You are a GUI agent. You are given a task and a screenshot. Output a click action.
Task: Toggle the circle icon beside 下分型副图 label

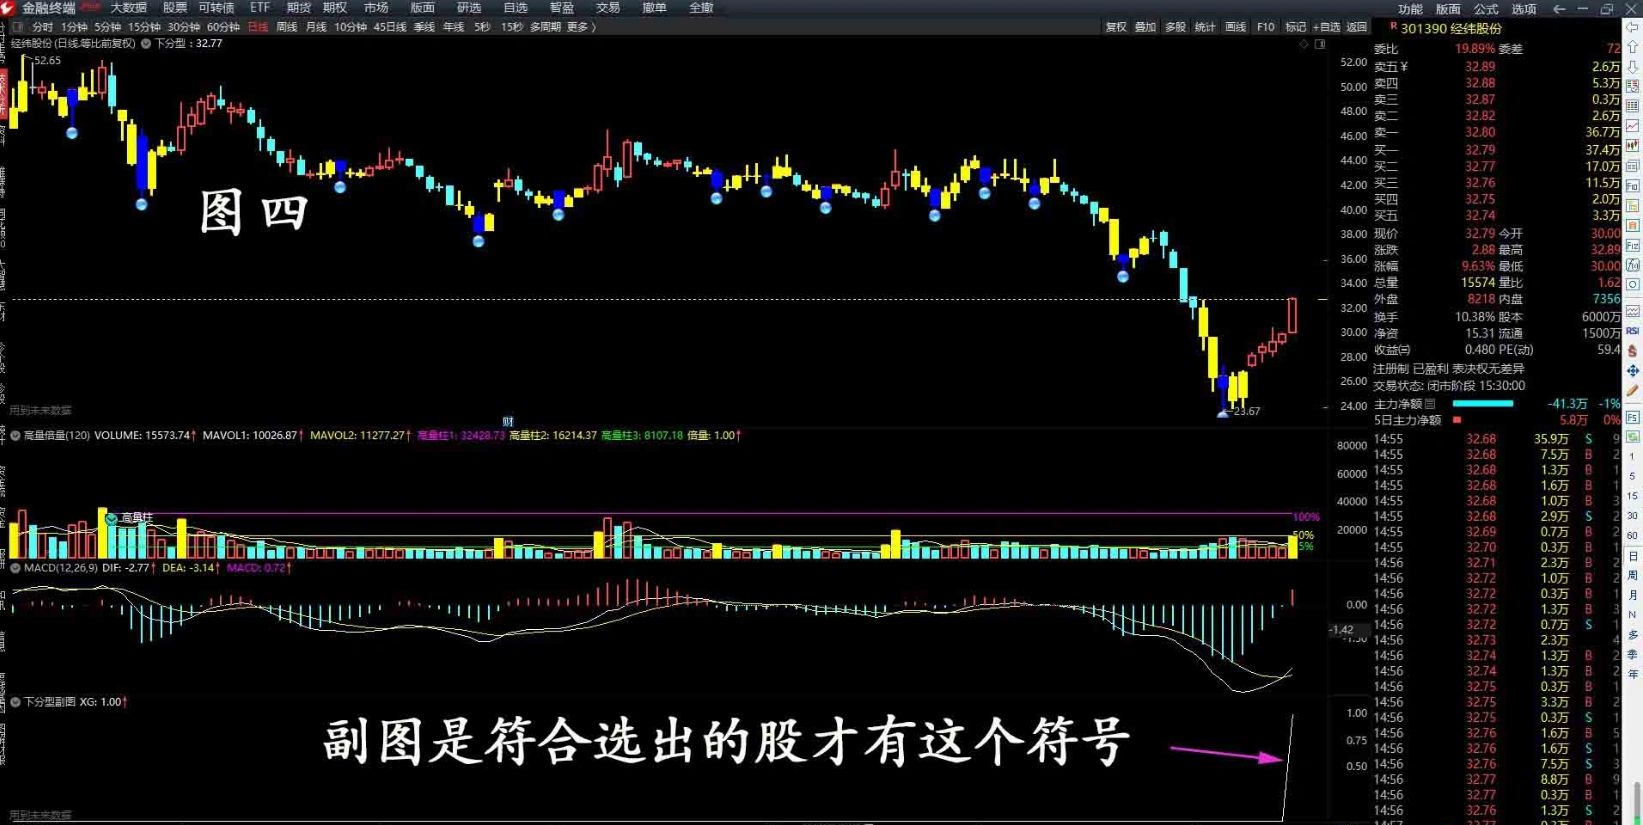[x=15, y=702]
